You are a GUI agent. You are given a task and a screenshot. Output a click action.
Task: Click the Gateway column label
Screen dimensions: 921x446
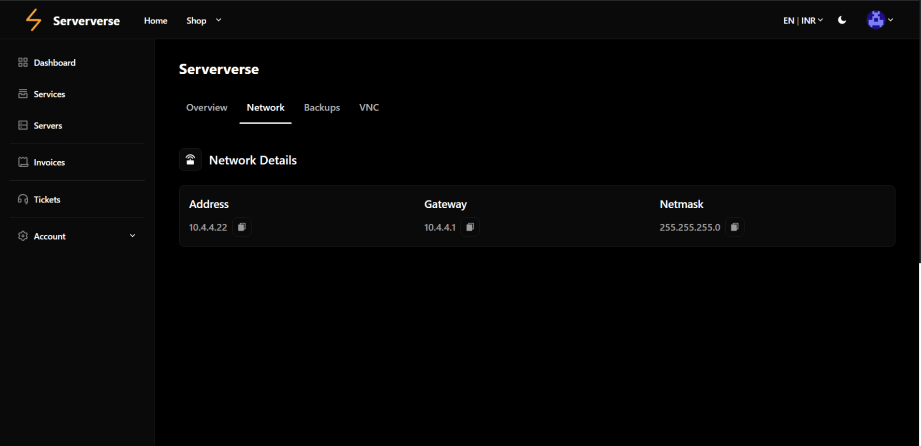coord(445,204)
